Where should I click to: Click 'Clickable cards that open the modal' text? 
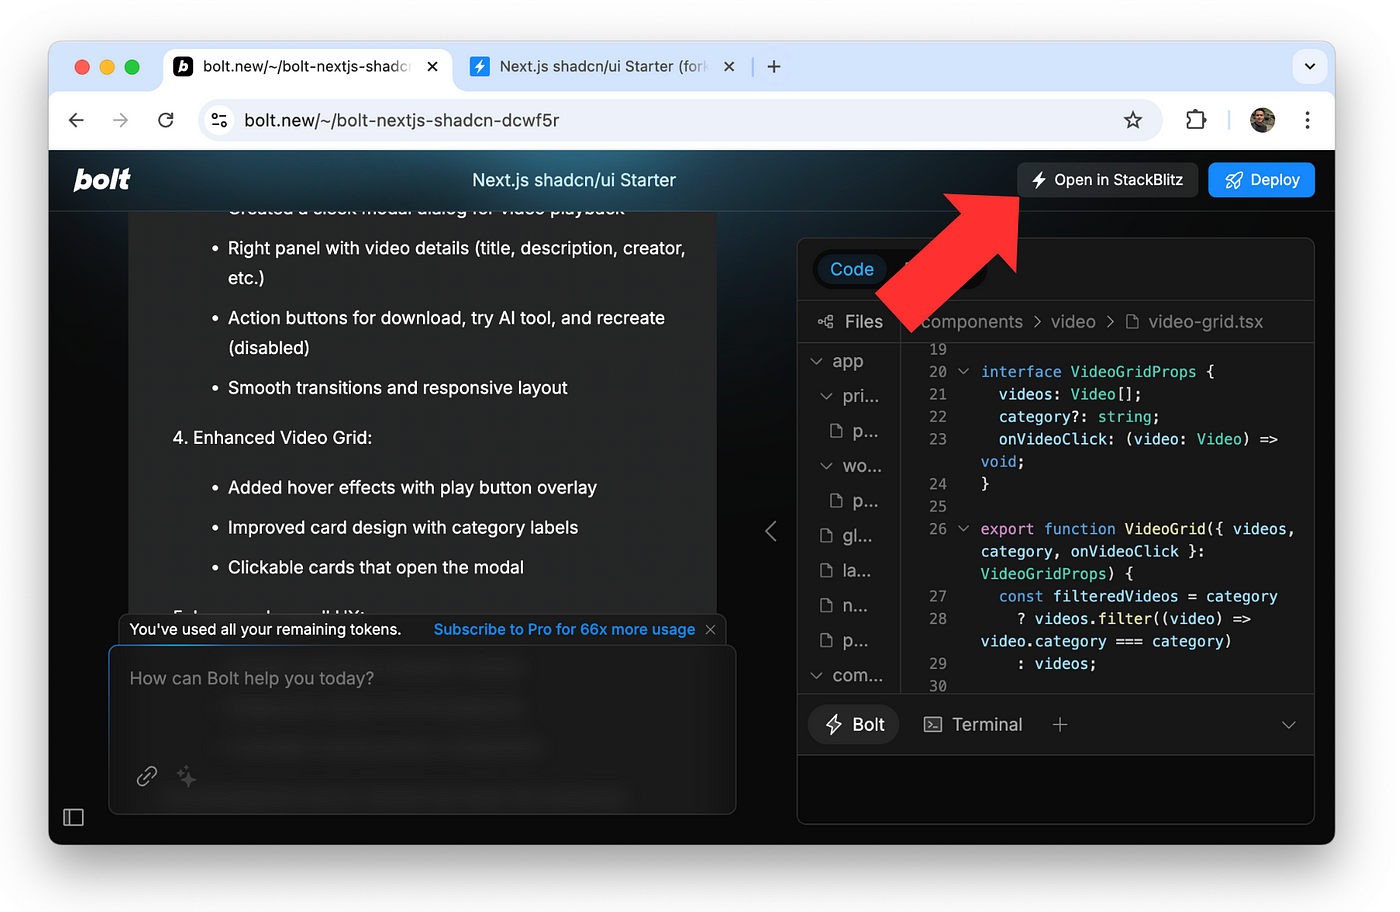point(376,568)
